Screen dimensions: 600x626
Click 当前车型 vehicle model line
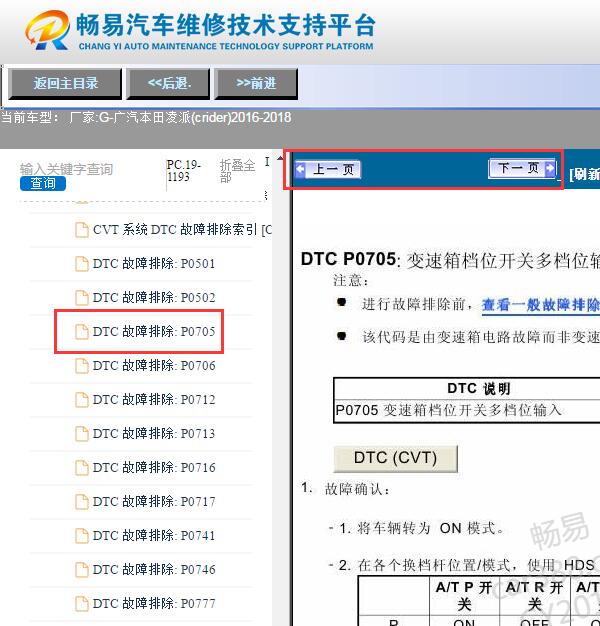(x=146, y=117)
